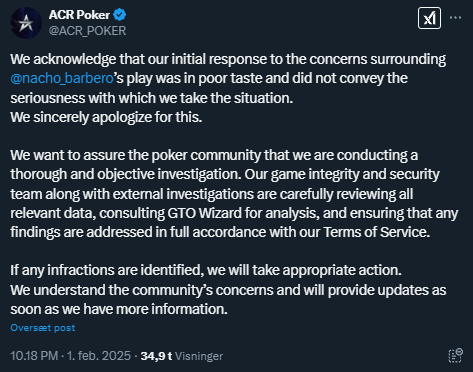Click the 1. feb. 2025 date
473x372 pixels.
pos(99,356)
